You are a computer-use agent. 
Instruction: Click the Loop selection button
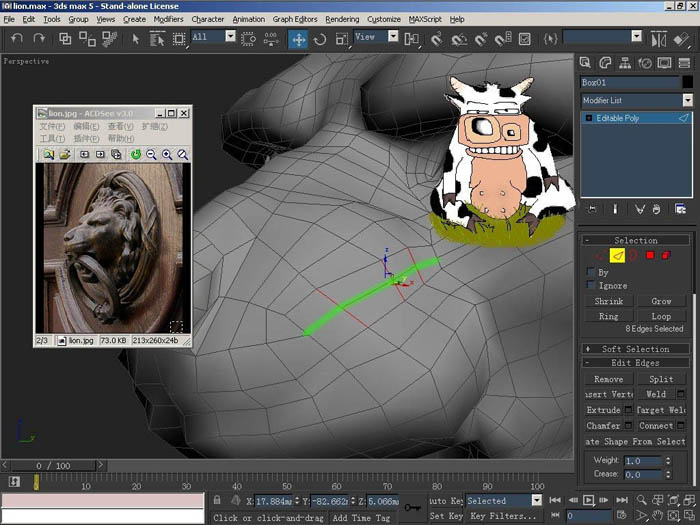click(x=661, y=316)
